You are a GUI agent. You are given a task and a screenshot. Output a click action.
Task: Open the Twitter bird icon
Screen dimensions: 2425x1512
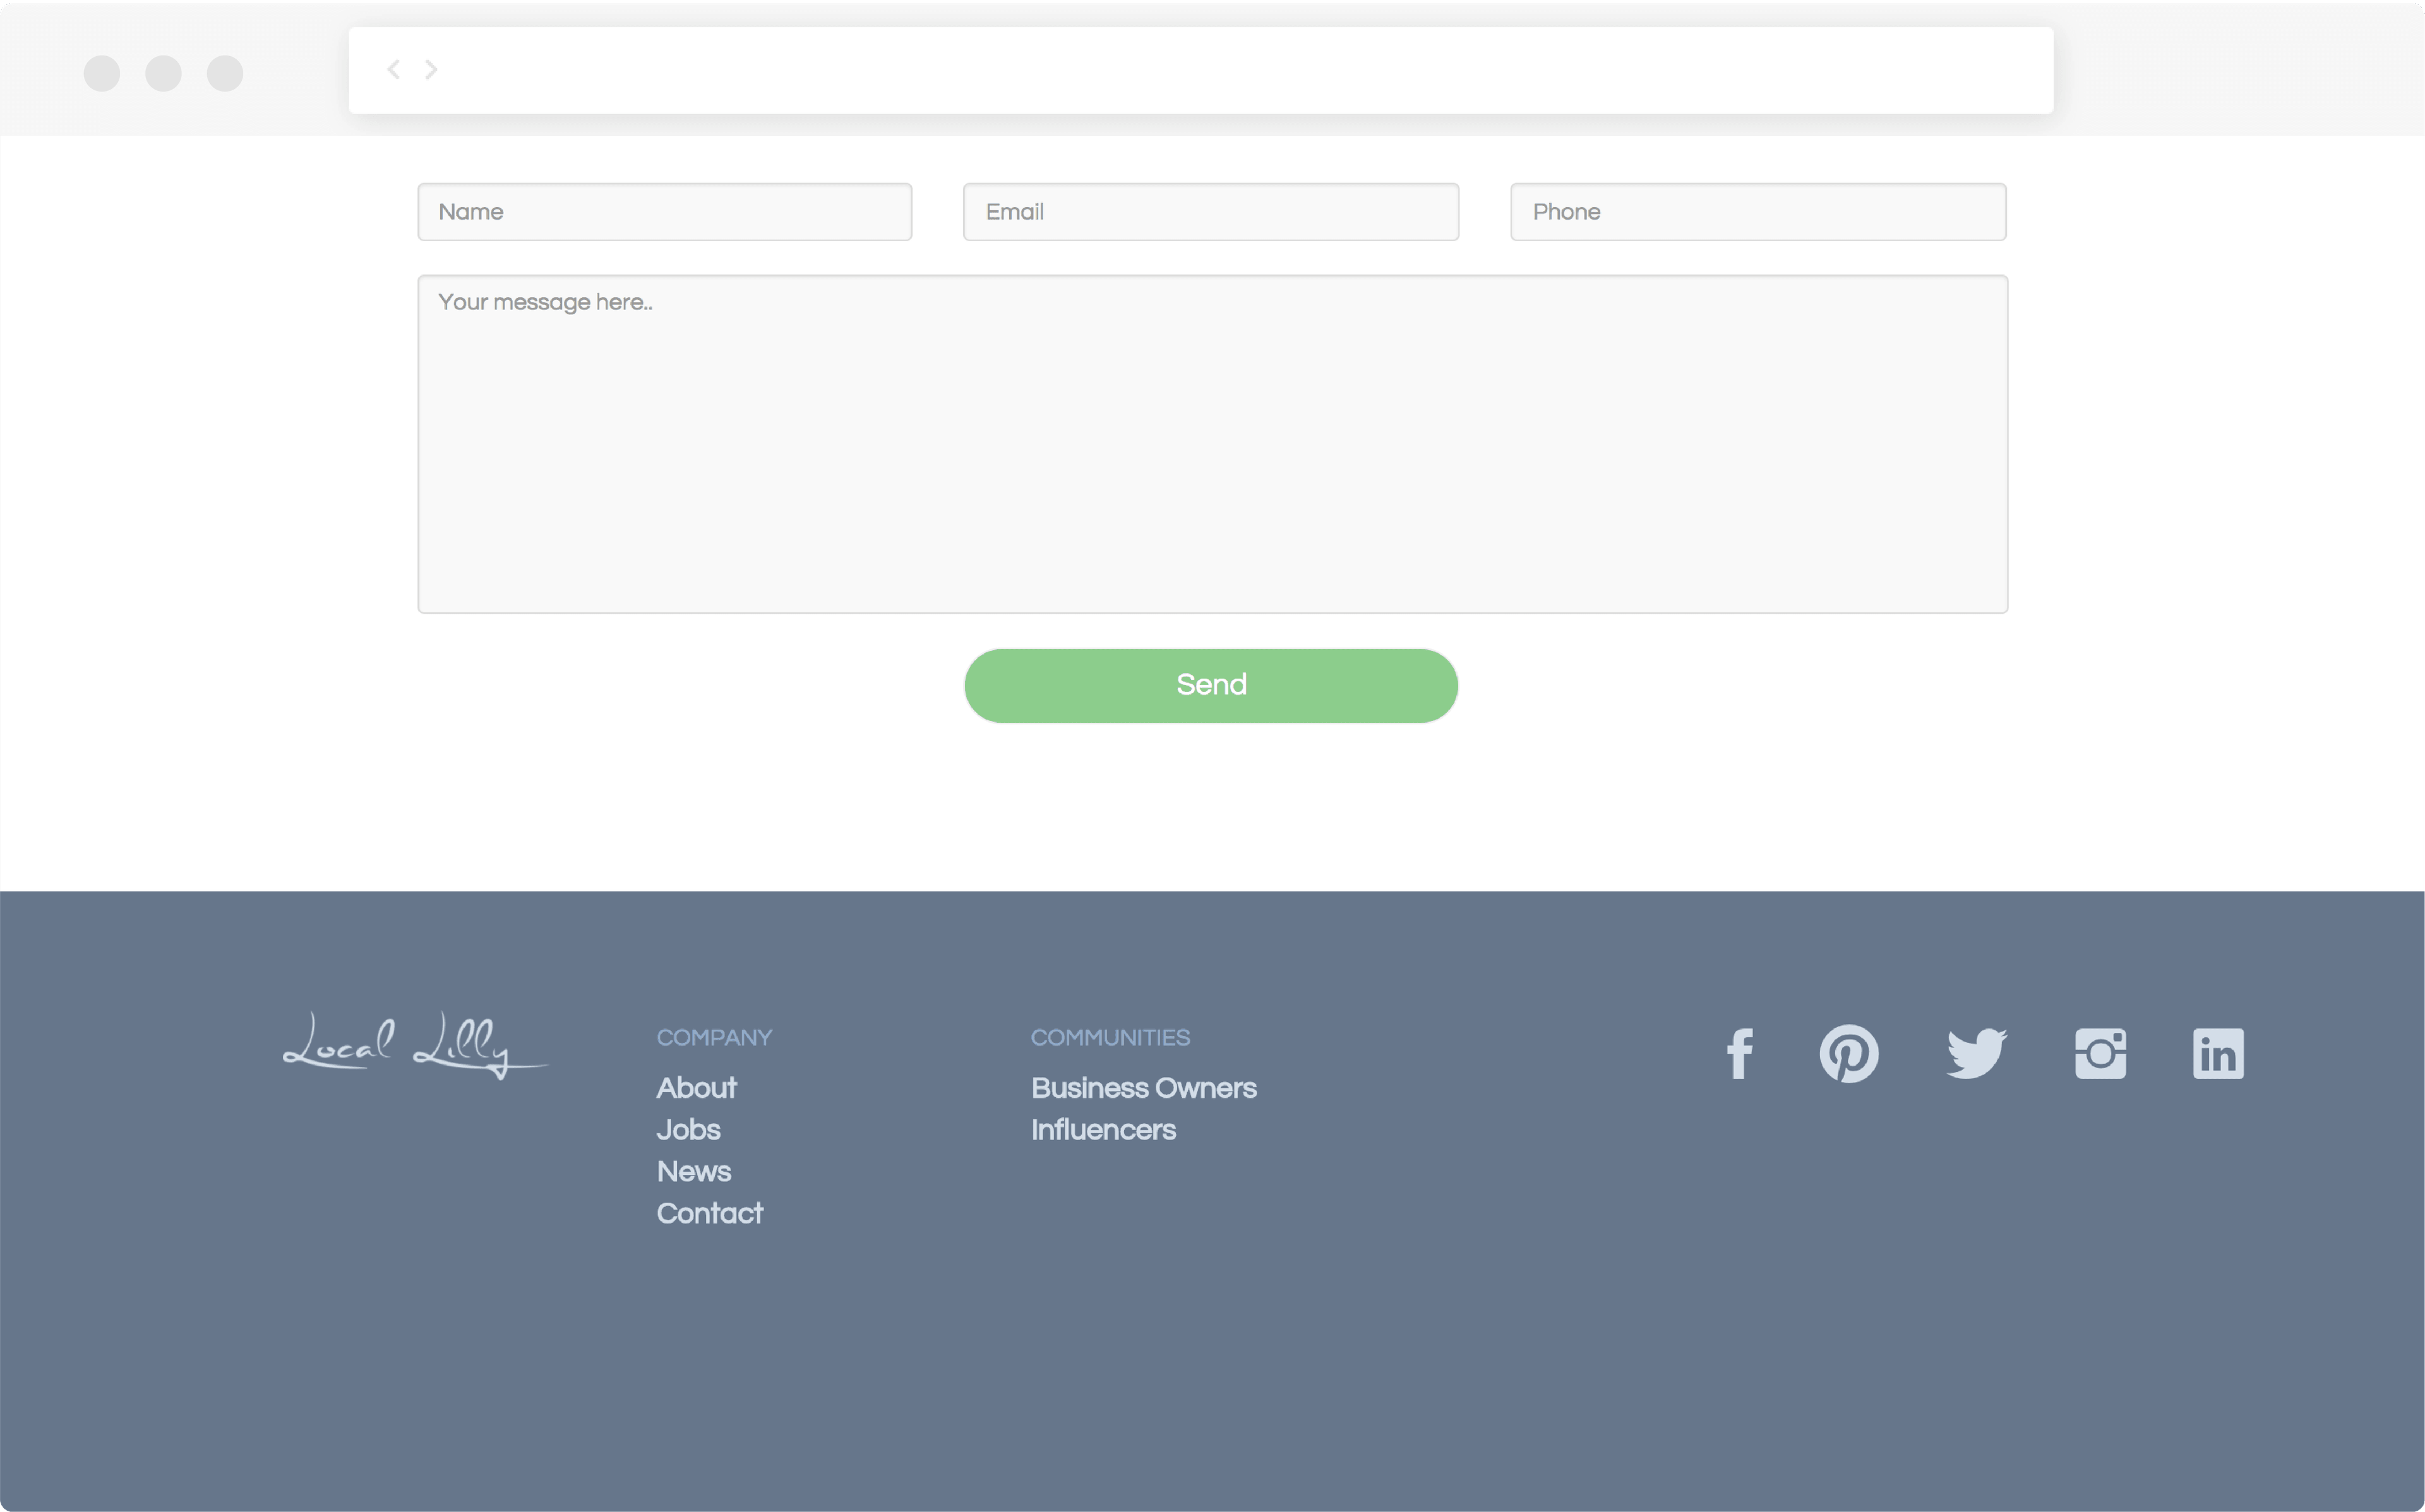coord(1977,1053)
